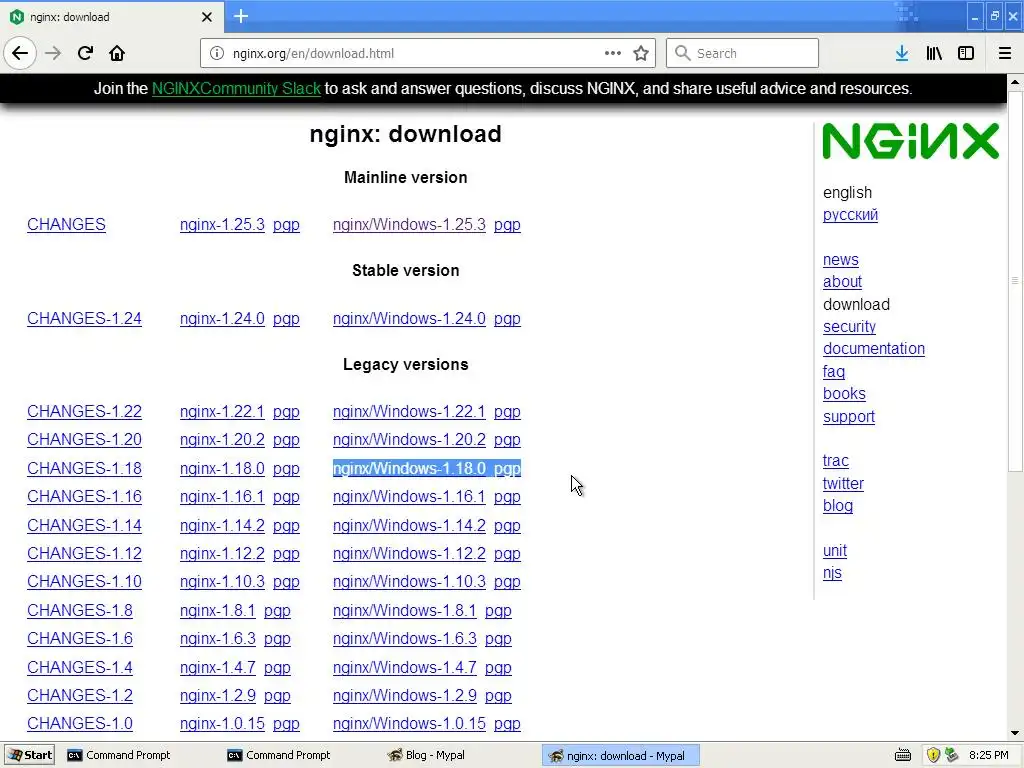Image resolution: width=1024 pixels, height=768 pixels.
Task: Download nginx-1.25.3 source
Action: pos(222,225)
